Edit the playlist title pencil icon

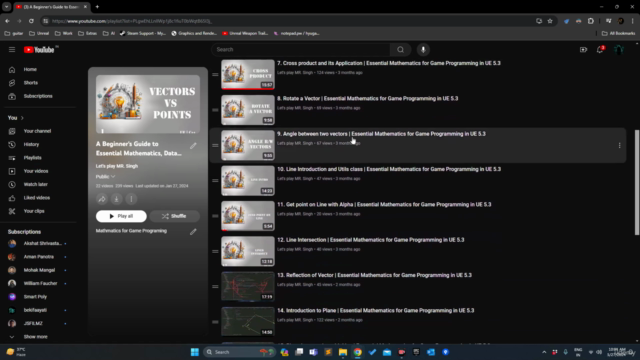coord(193,146)
